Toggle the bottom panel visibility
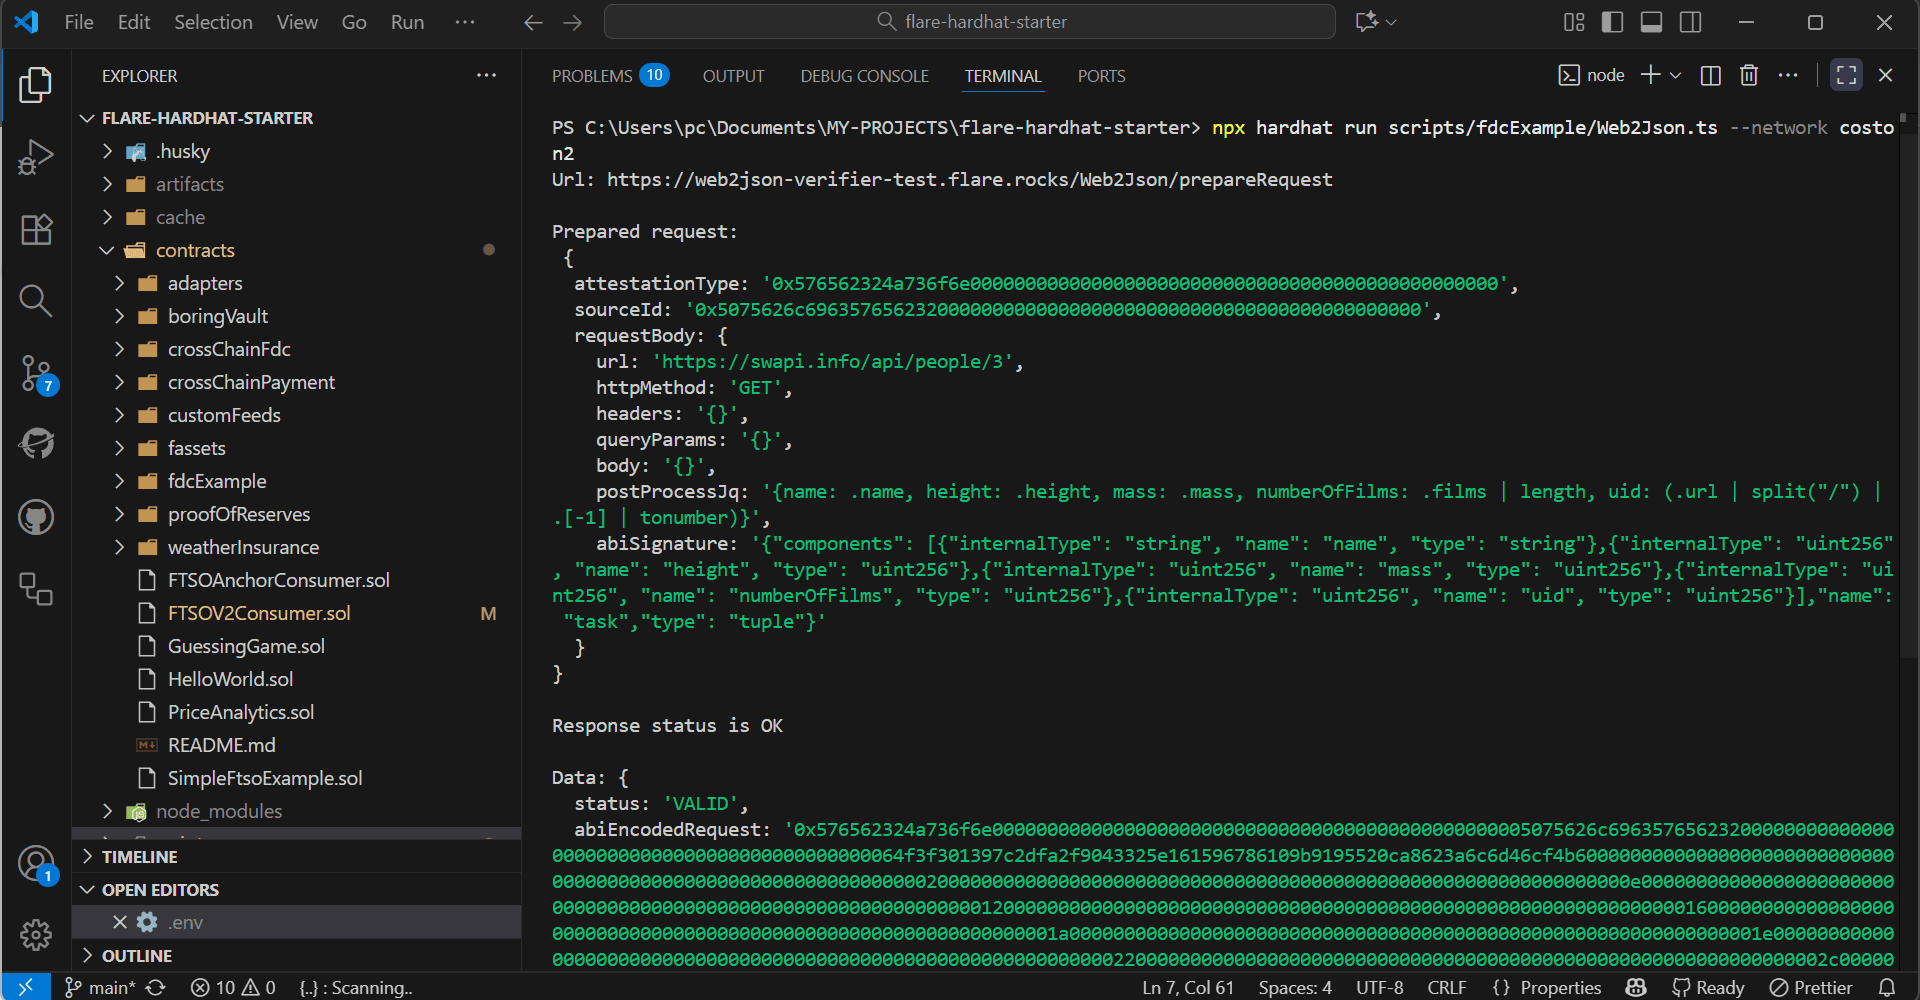This screenshot has width=1920, height=1000. click(1651, 21)
